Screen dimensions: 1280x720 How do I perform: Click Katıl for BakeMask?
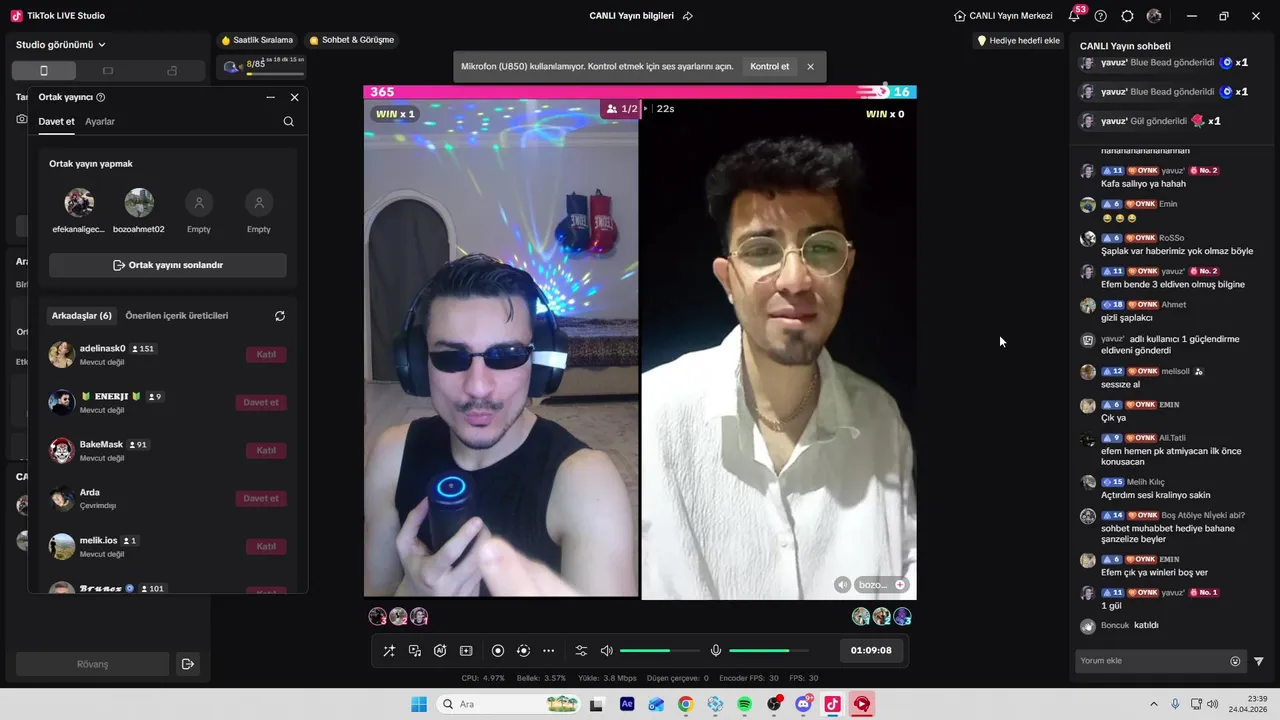coord(266,450)
